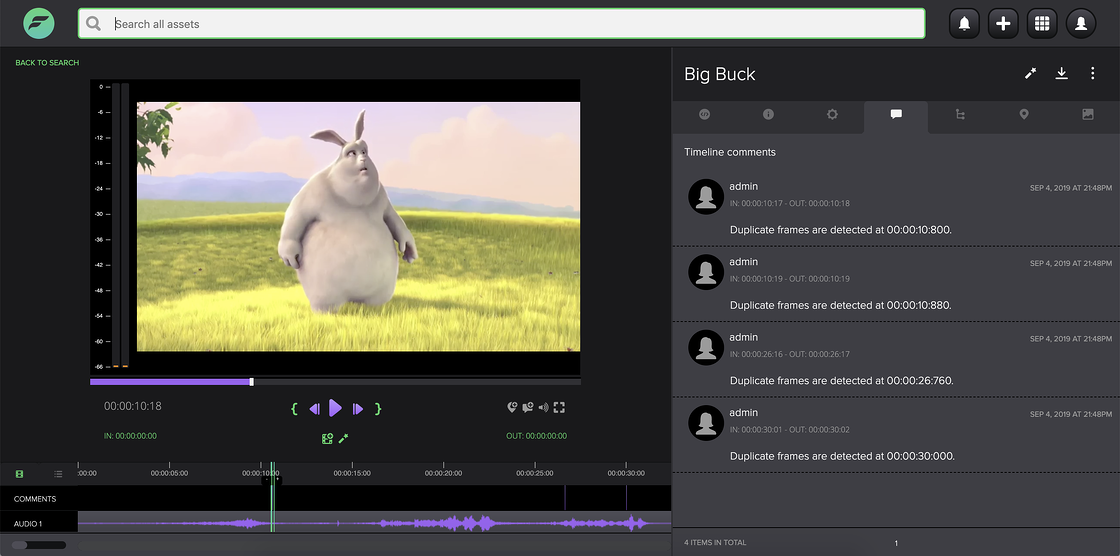
Task: Set the in point with left brace
Action: (294, 408)
